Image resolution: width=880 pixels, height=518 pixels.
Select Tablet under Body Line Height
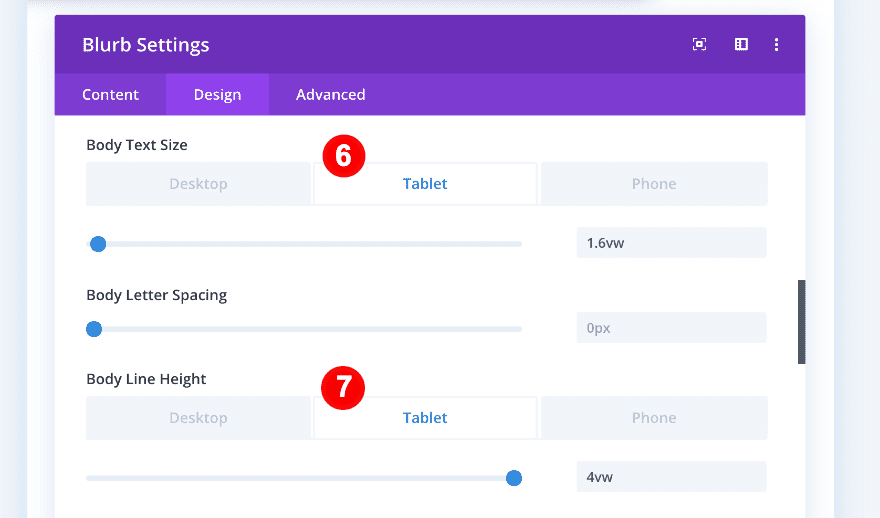(x=425, y=418)
